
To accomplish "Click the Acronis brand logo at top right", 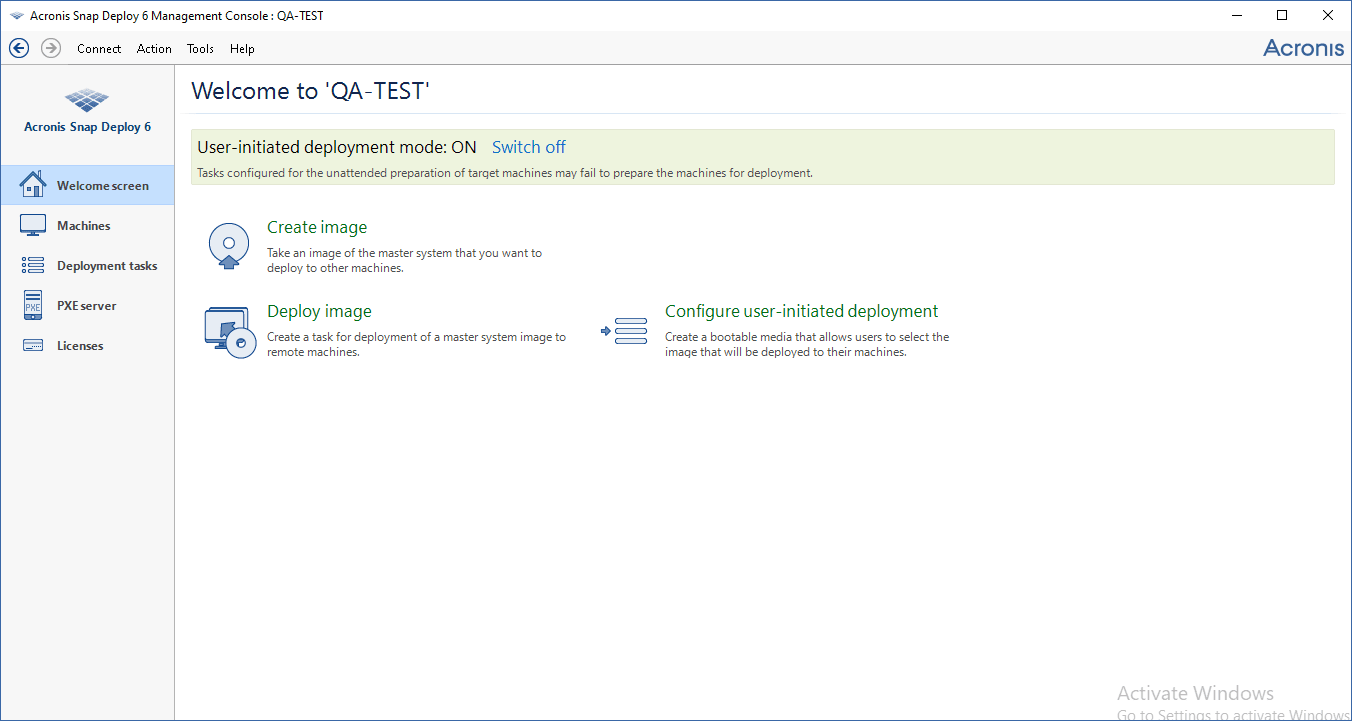I will click(1303, 48).
